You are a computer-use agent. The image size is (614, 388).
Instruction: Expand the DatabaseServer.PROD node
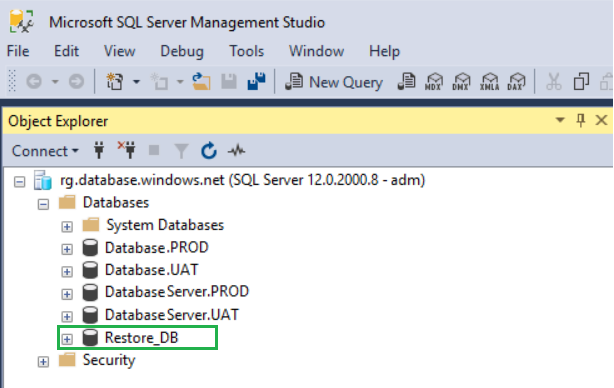[x=67, y=294]
